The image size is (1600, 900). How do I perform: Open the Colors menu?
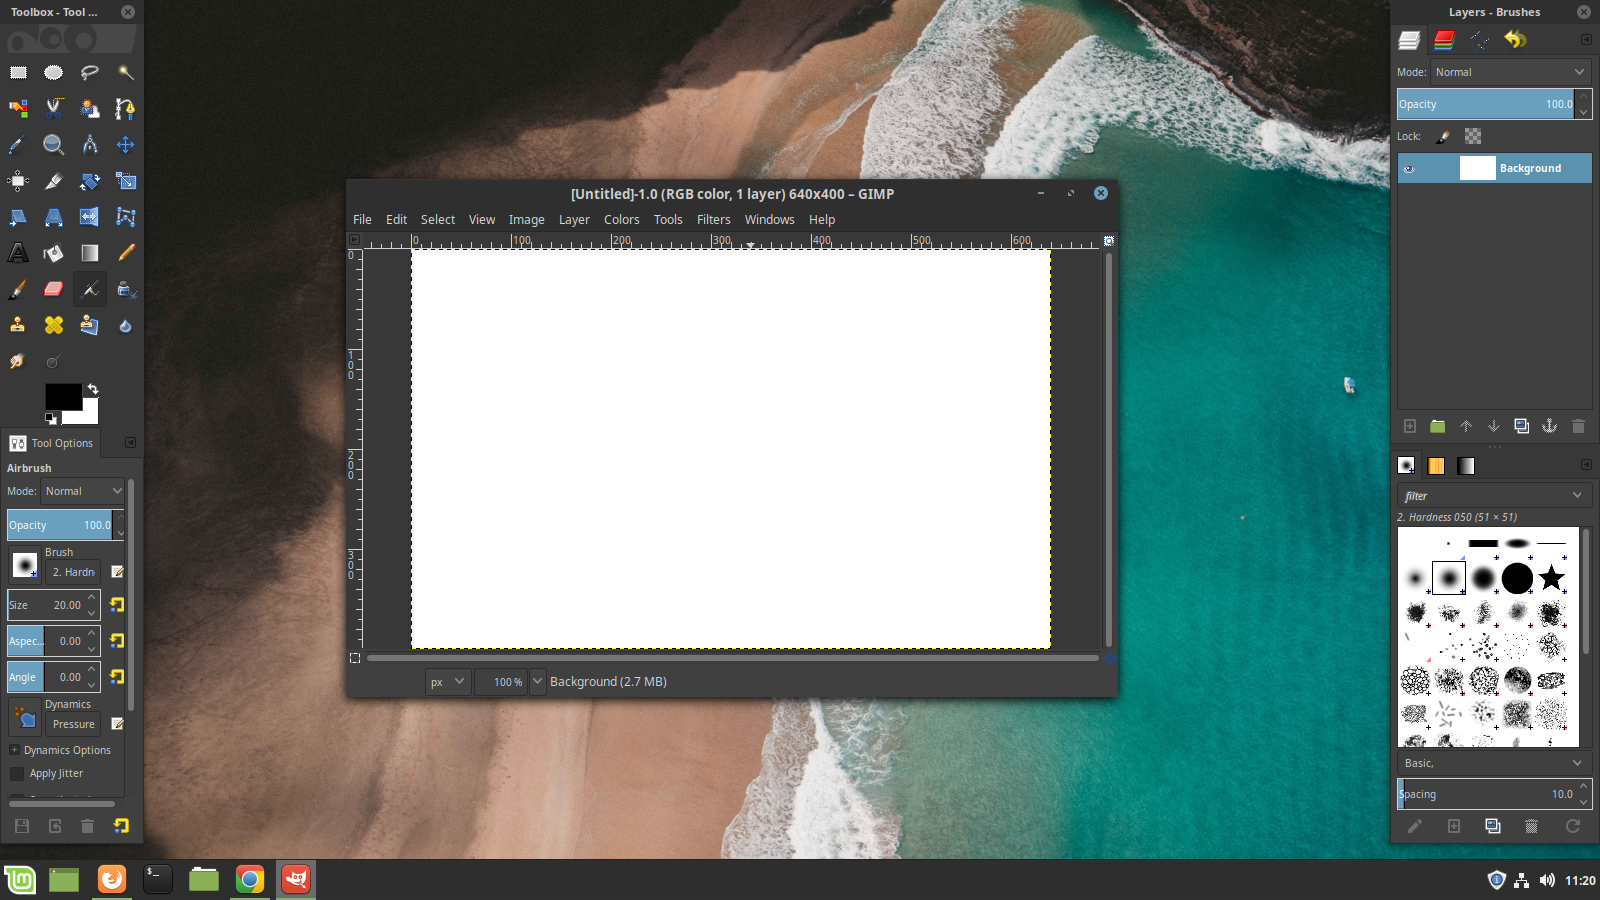(x=621, y=220)
